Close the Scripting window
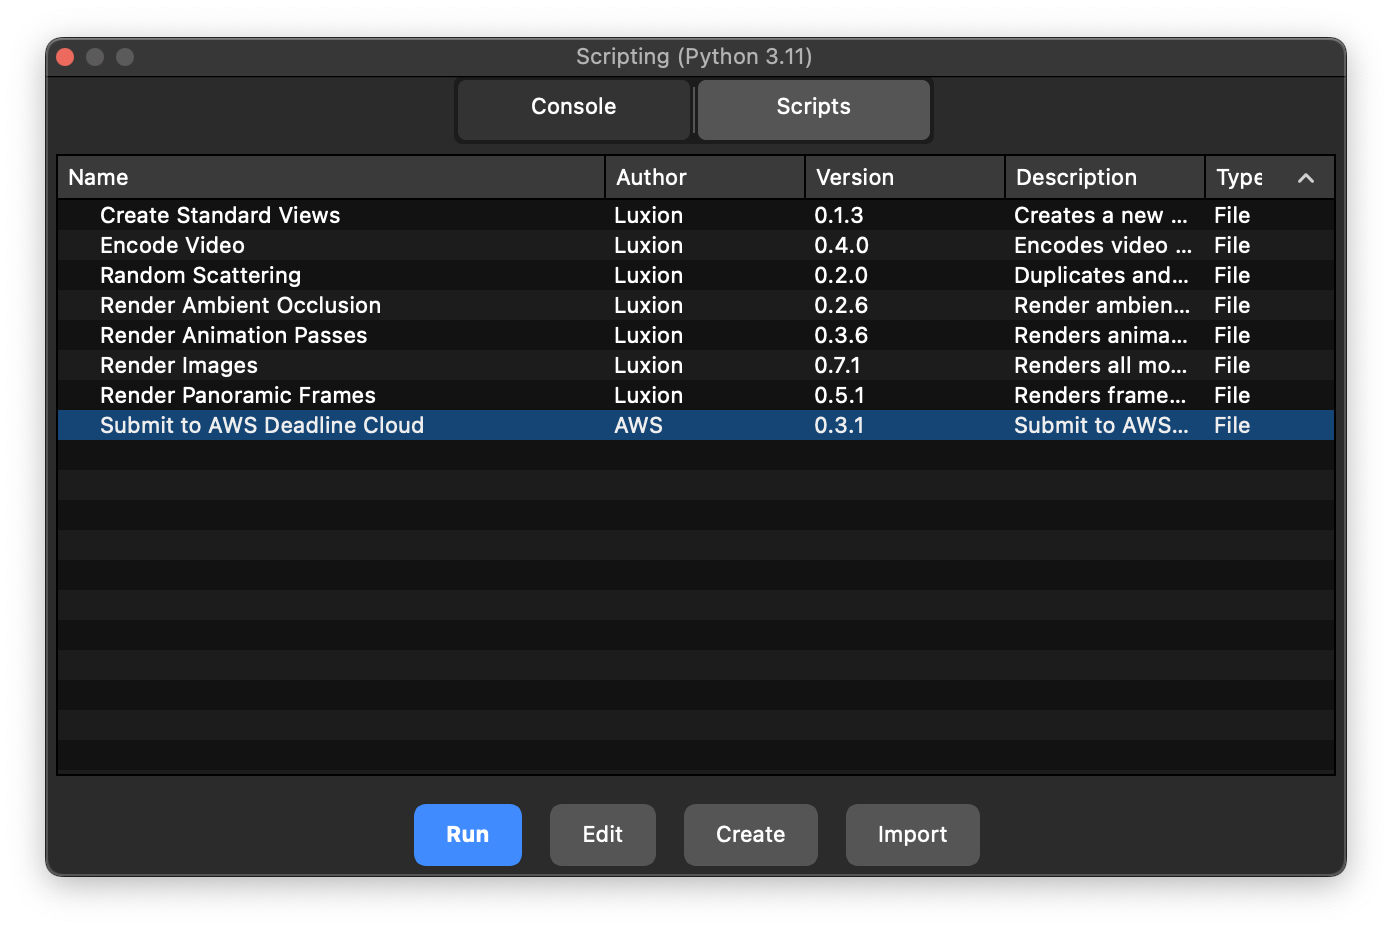The height and width of the screenshot is (930, 1392). 64,57
